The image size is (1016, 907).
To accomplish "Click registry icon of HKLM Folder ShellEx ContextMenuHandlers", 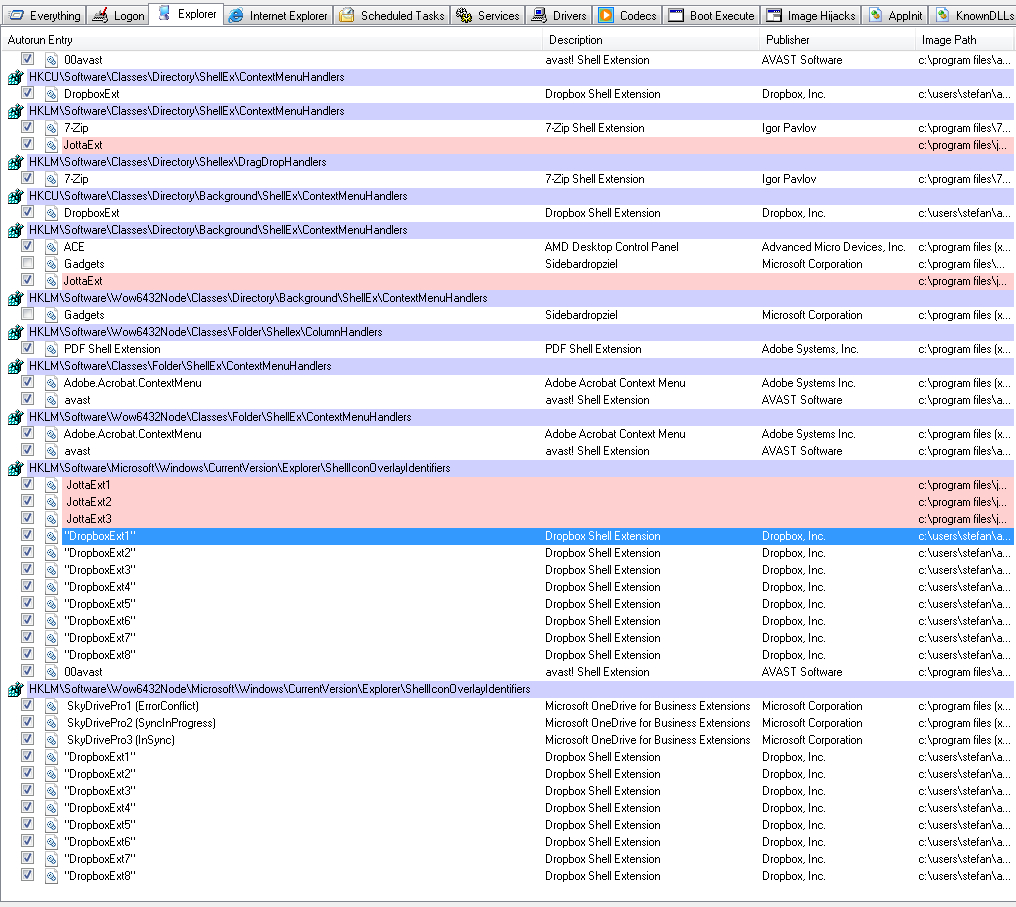I will (16, 366).
